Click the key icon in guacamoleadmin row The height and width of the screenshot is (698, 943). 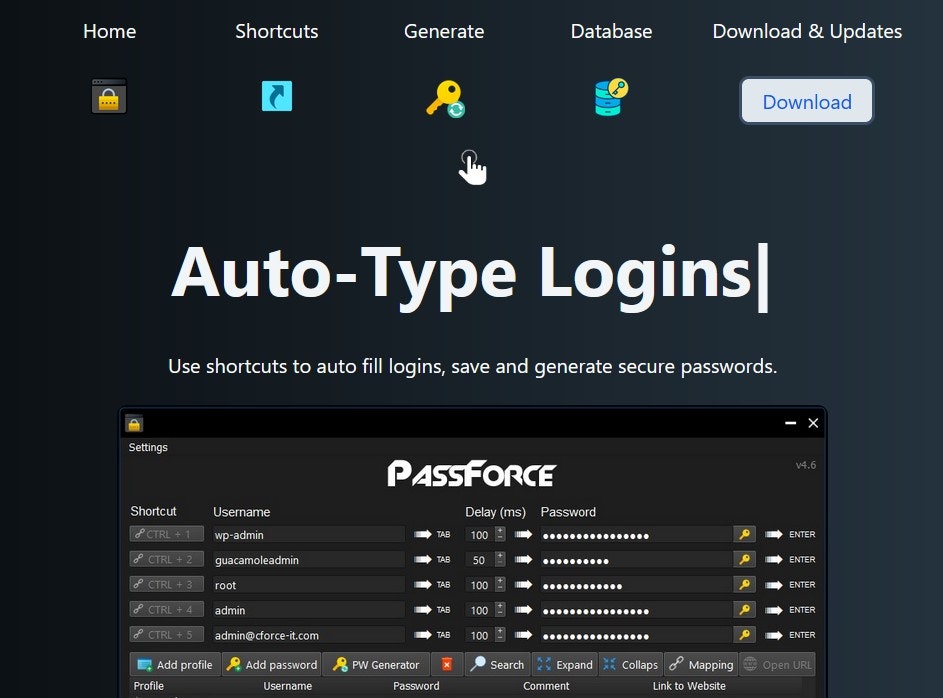[x=745, y=560]
